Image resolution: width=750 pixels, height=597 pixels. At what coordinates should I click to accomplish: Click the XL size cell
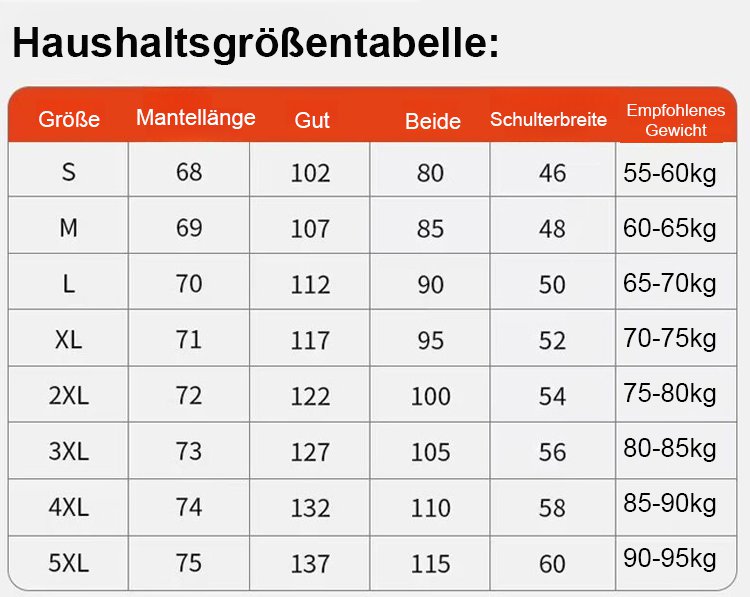pyautogui.click(x=68, y=340)
